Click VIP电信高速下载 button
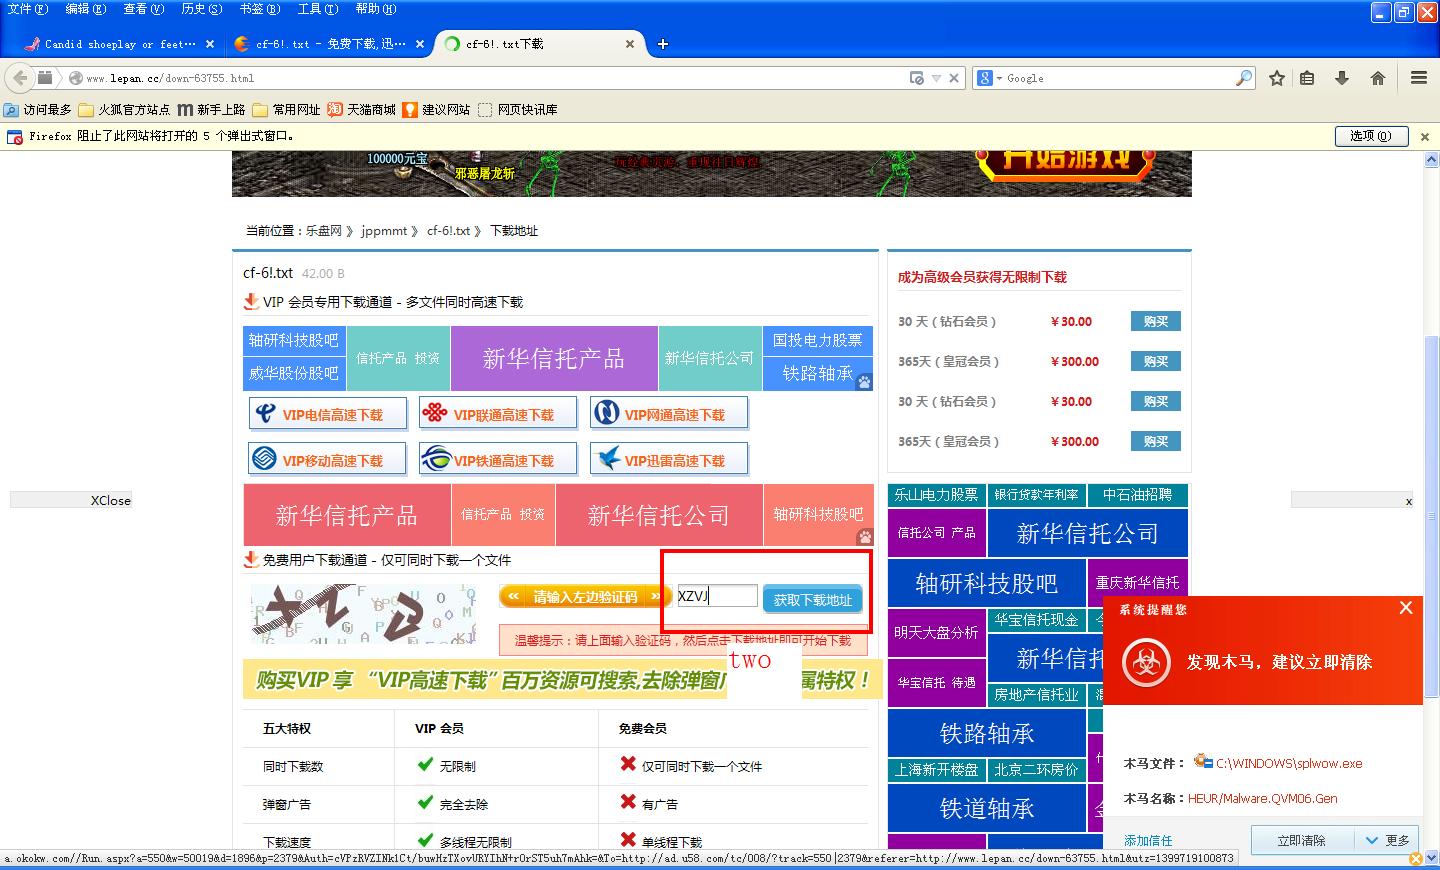The width and height of the screenshot is (1440, 870). coord(328,414)
